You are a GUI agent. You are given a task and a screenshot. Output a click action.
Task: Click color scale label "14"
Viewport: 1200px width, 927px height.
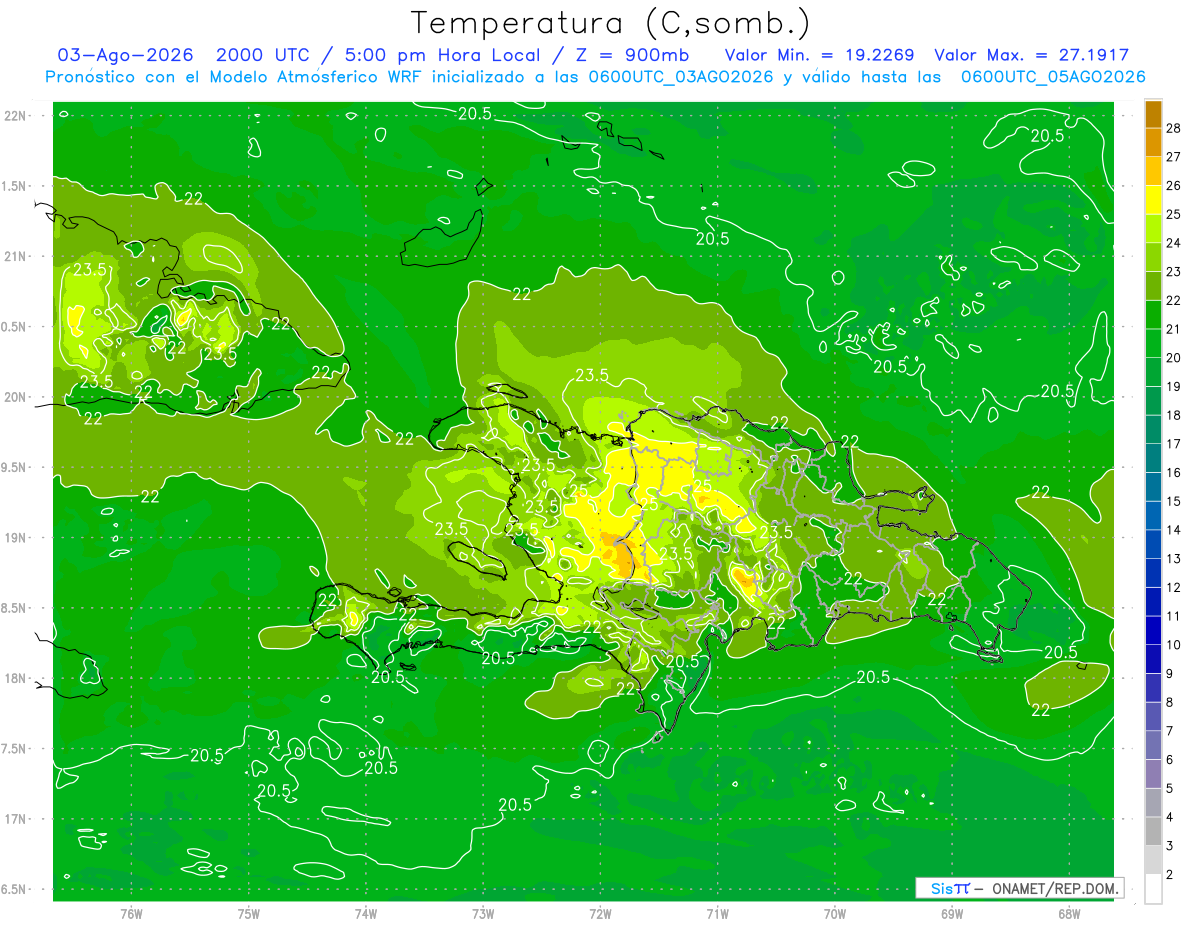pos(1174,530)
